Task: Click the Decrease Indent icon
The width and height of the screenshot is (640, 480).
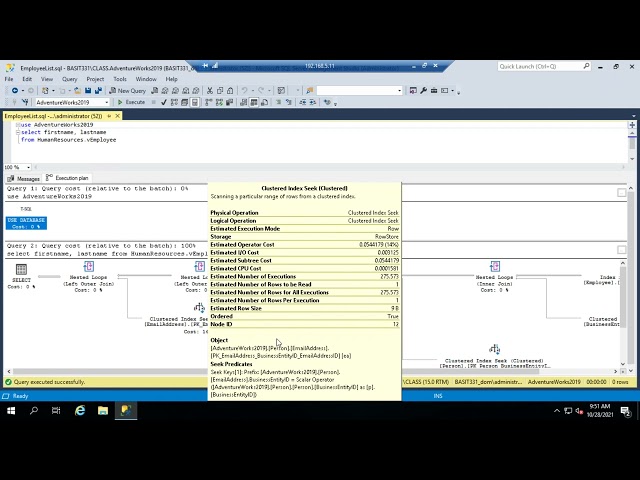Action: point(302,102)
